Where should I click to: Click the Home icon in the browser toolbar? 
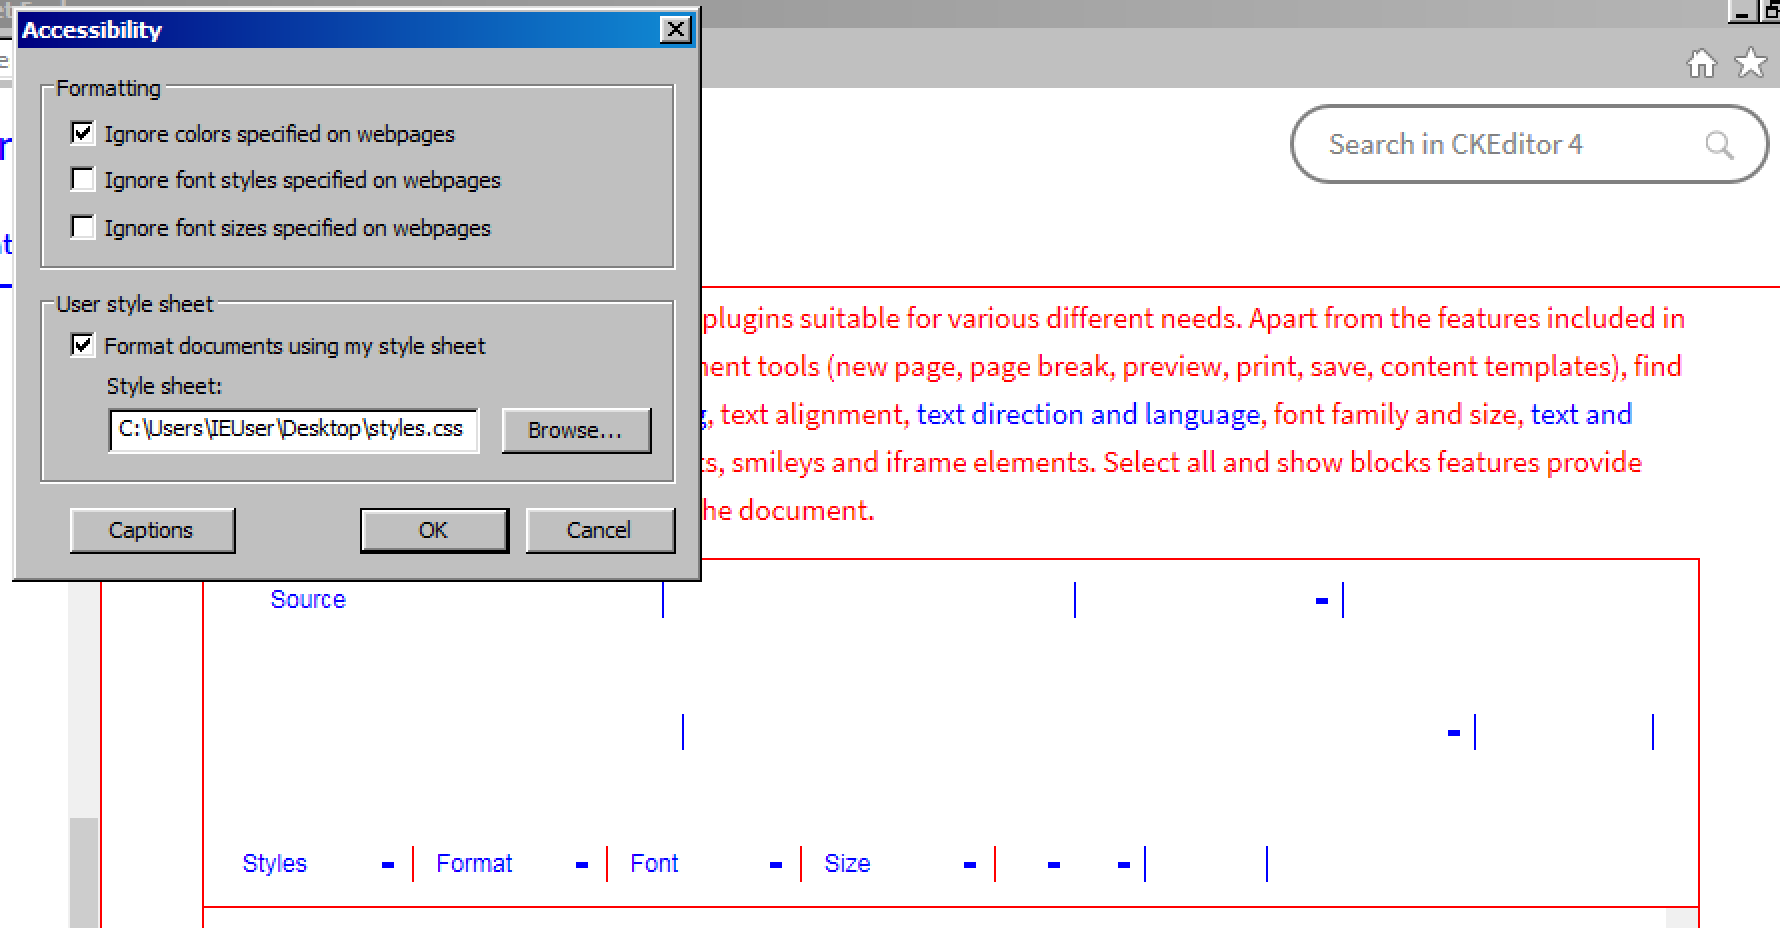point(1703,62)
